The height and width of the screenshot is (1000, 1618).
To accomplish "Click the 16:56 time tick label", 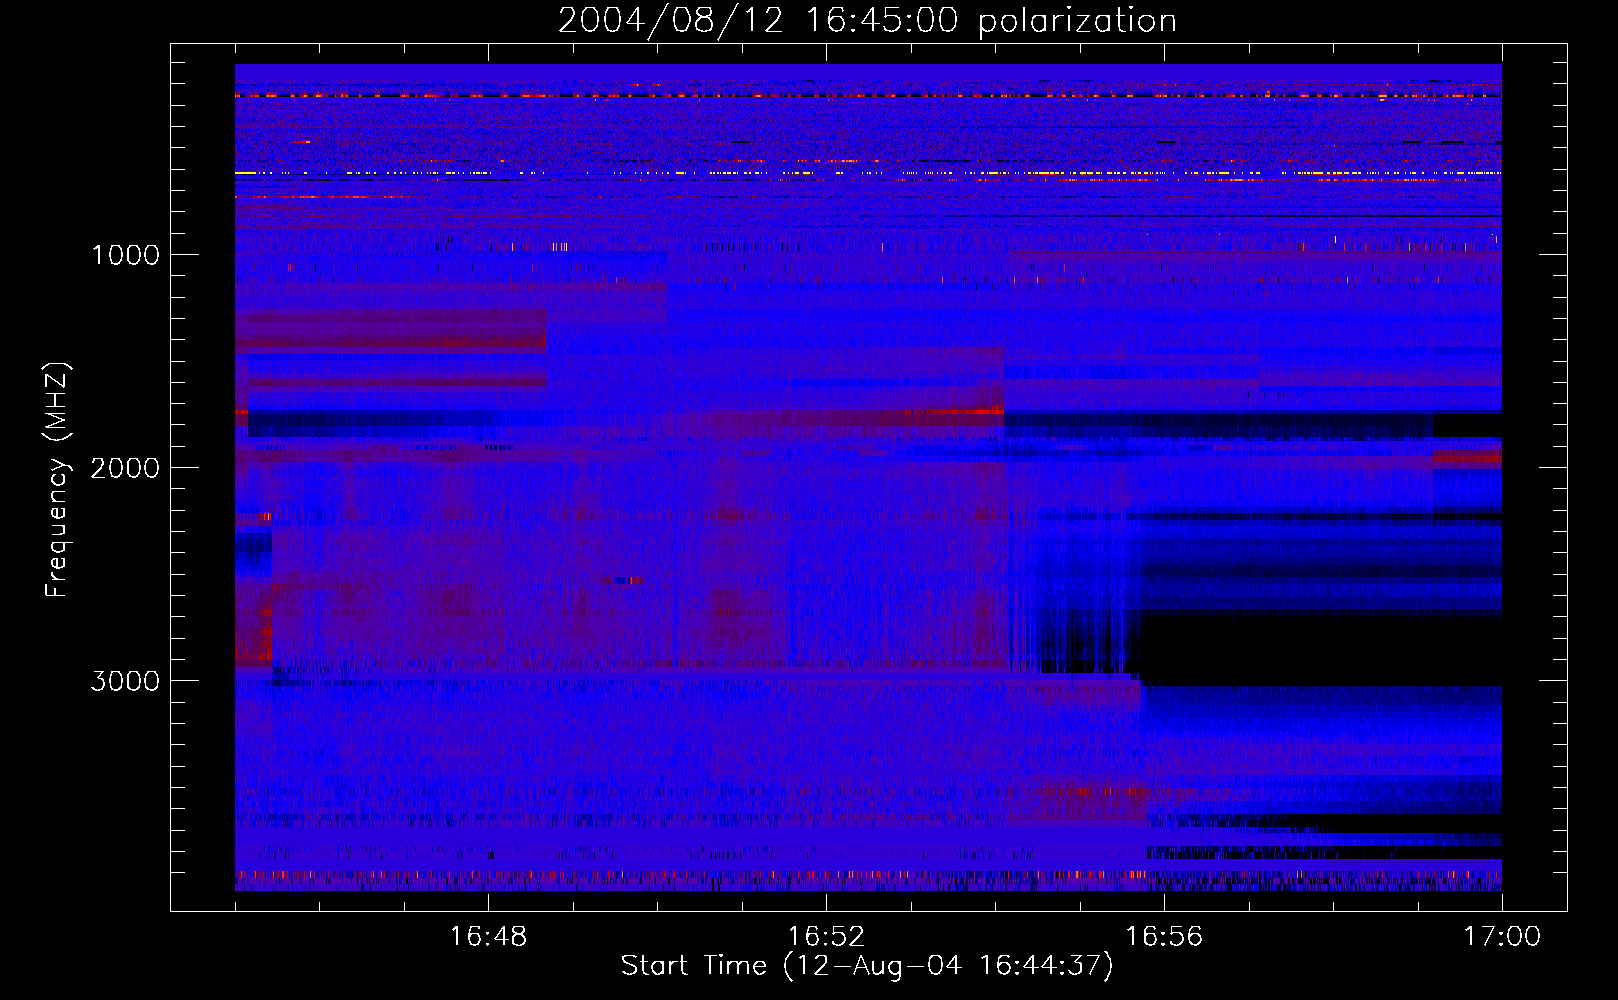I will point(1164,937).
